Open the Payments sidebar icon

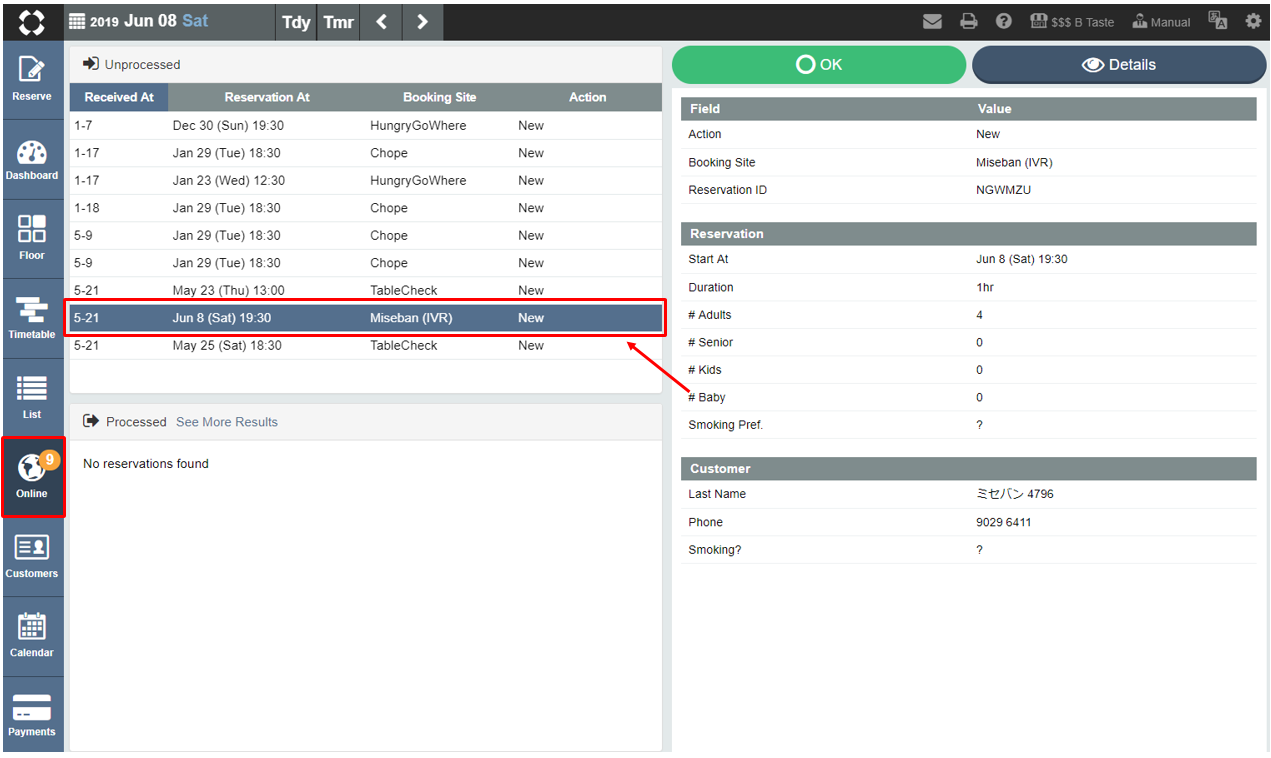(32, 715)
